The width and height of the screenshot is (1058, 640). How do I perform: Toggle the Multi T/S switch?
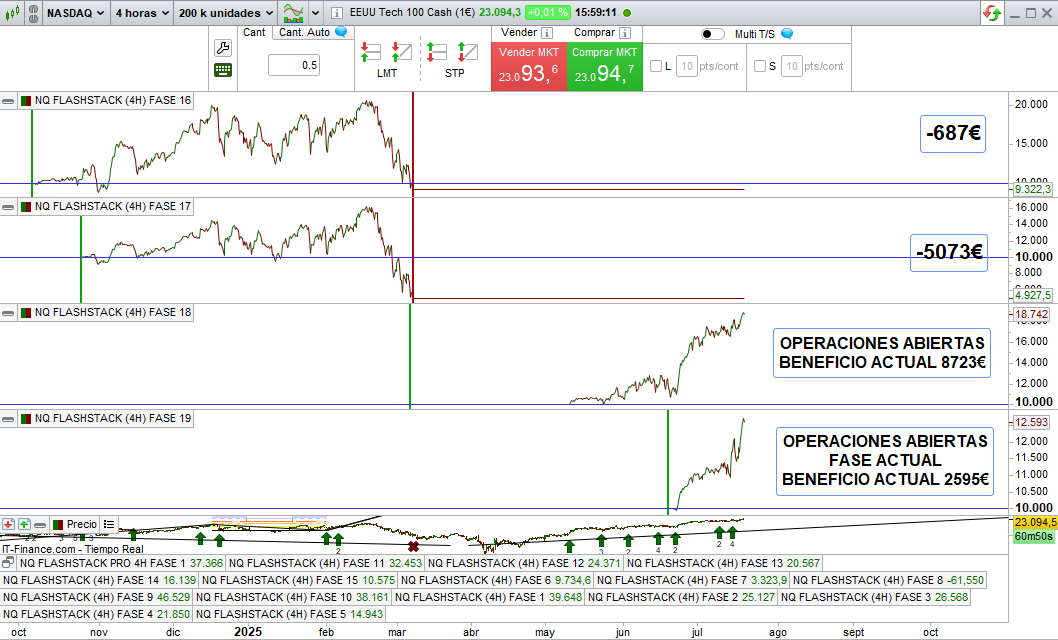pyautogui.click(x=713, y=34)
